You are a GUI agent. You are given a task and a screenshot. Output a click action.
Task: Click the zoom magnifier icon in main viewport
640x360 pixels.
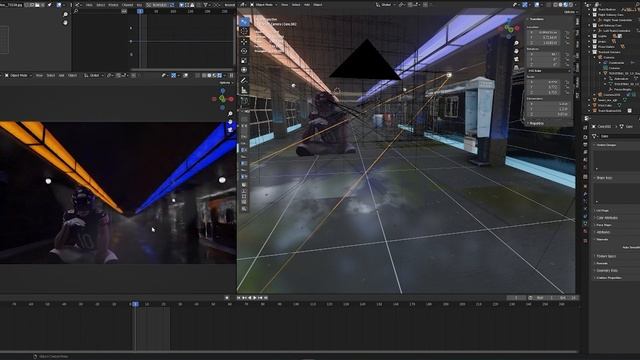click(516, 43)
